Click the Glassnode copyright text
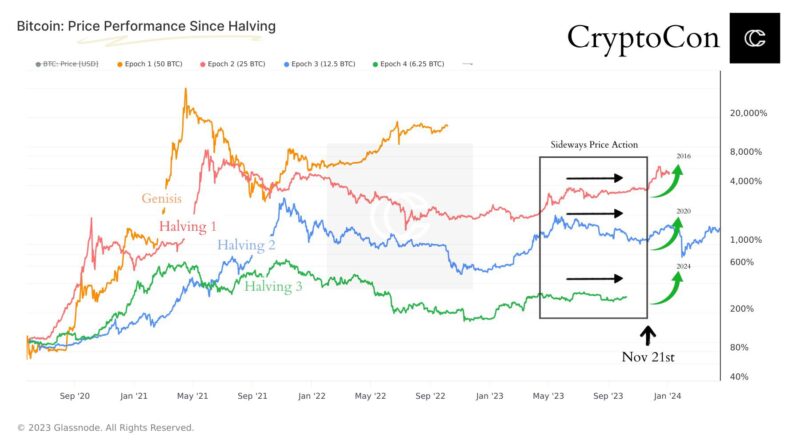 click(106, 427)
